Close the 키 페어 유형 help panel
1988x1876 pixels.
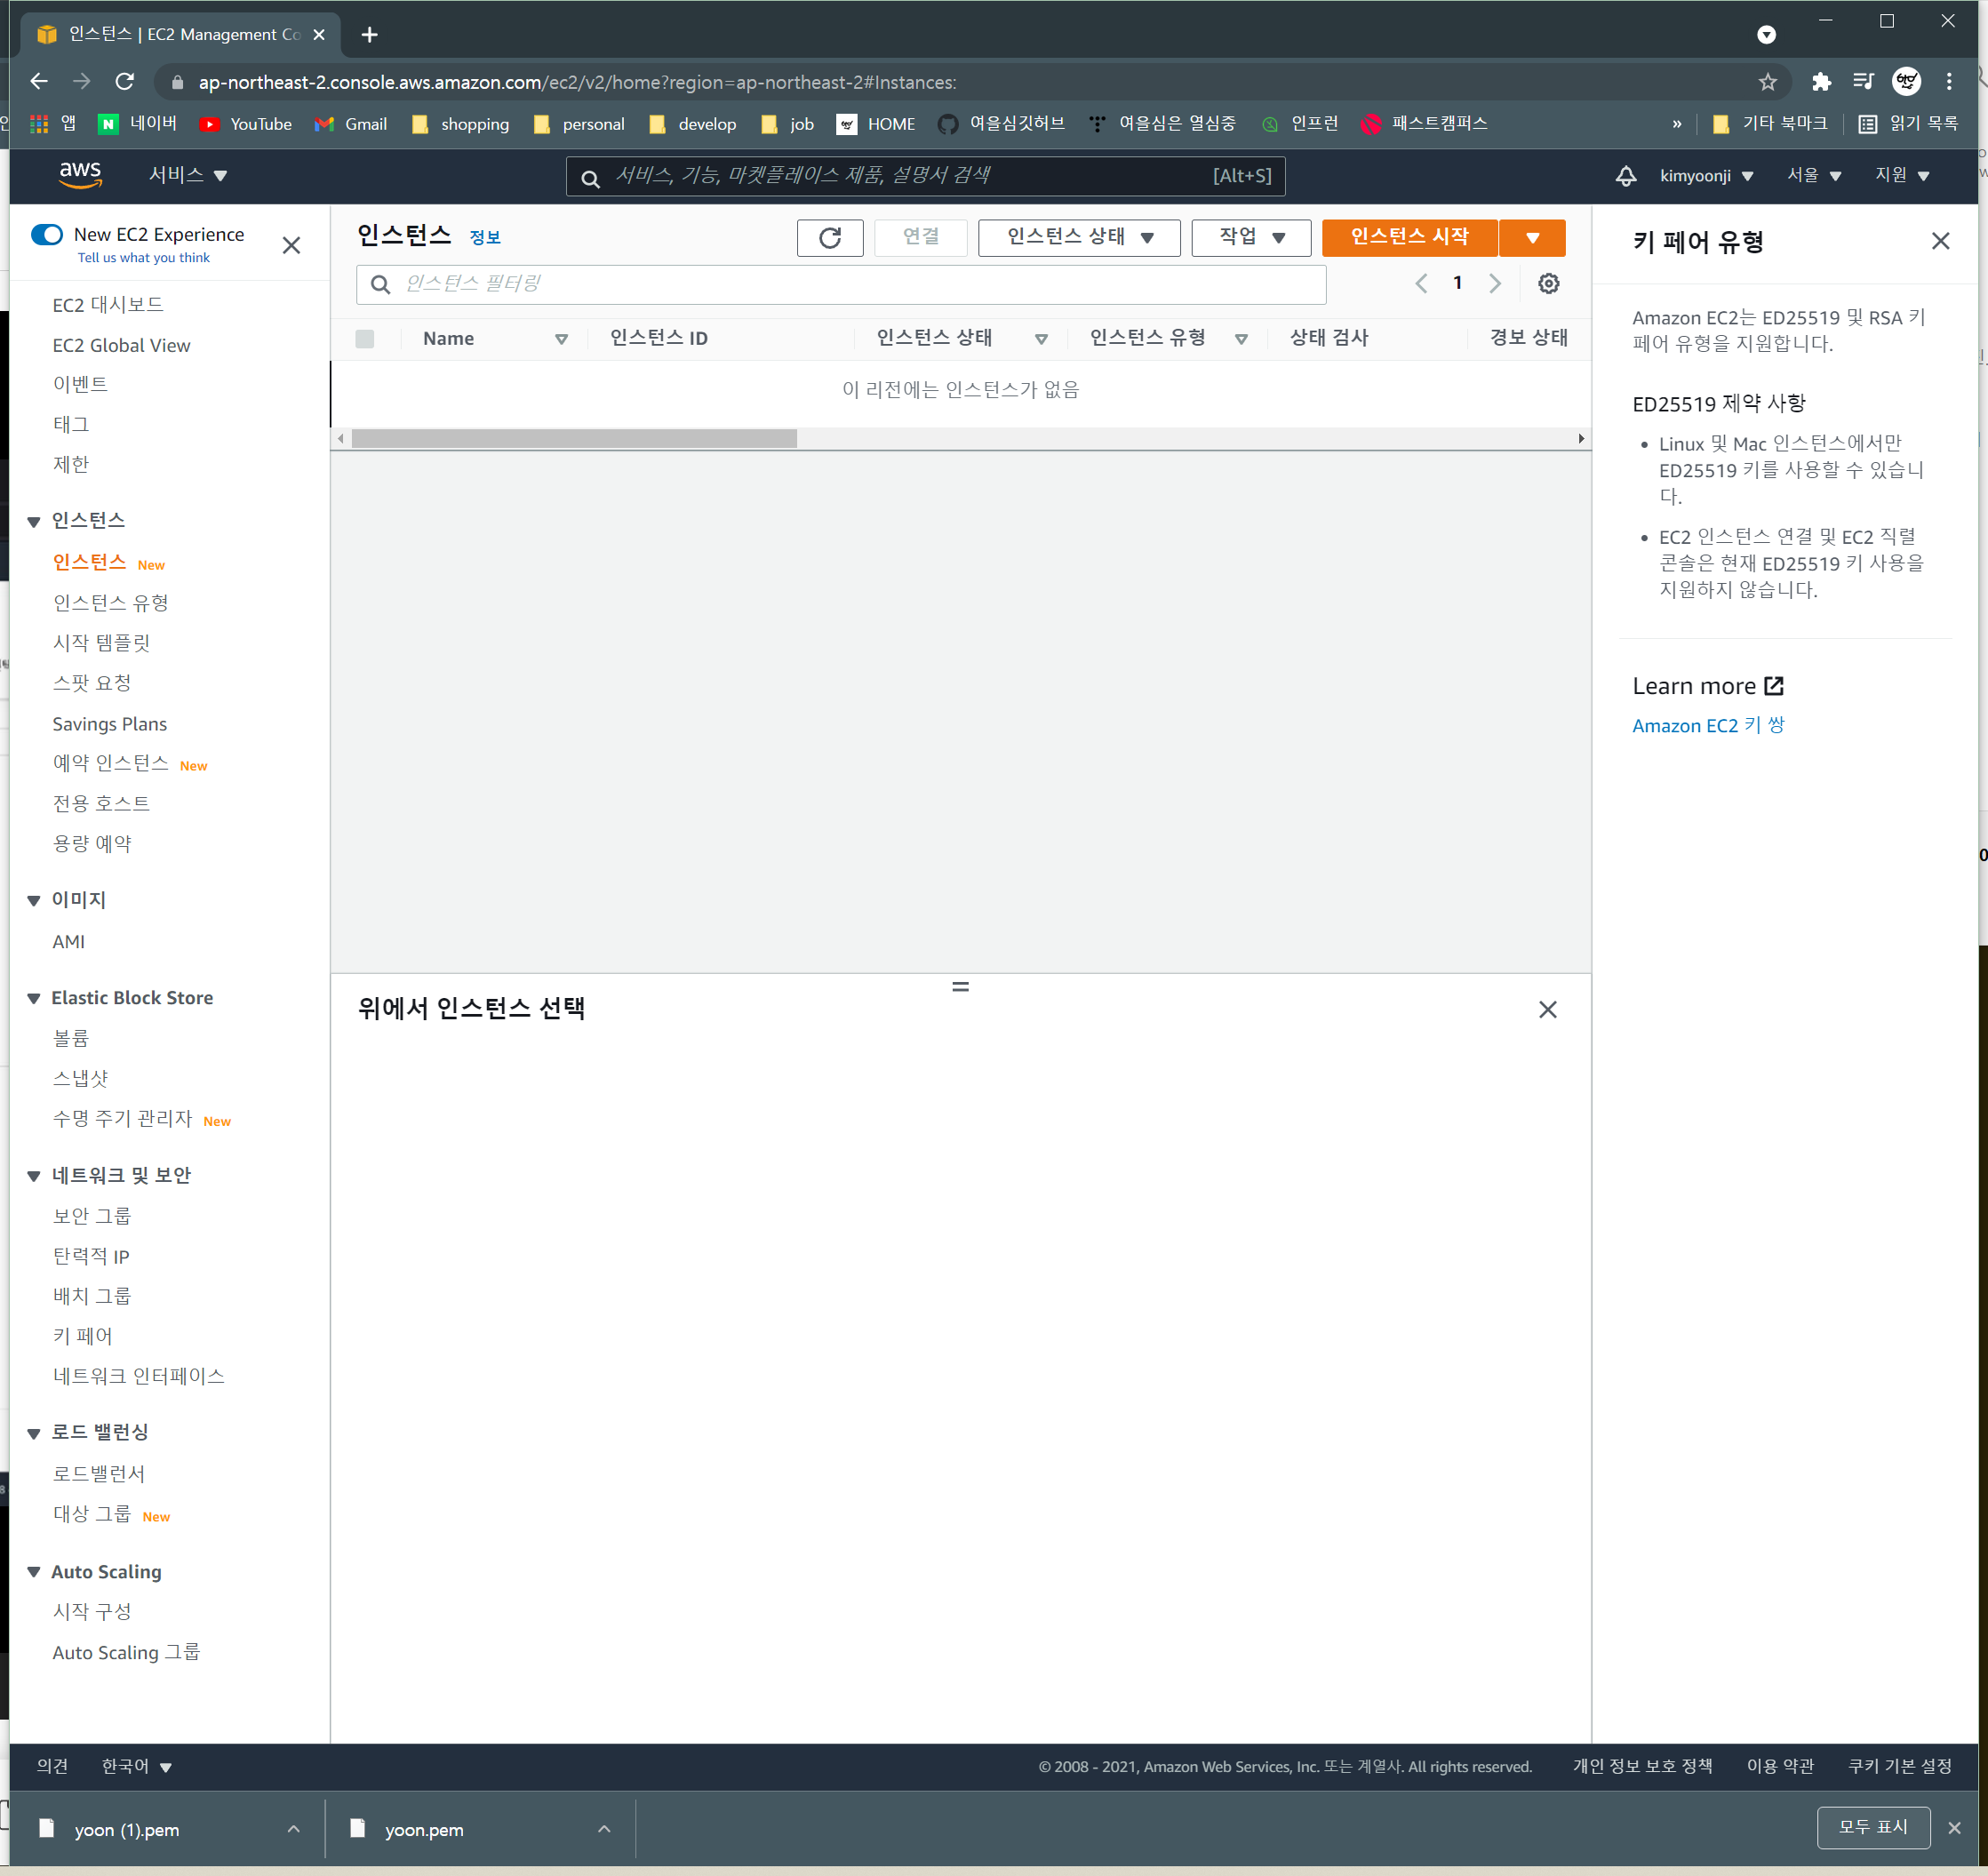click(1939, 241)
